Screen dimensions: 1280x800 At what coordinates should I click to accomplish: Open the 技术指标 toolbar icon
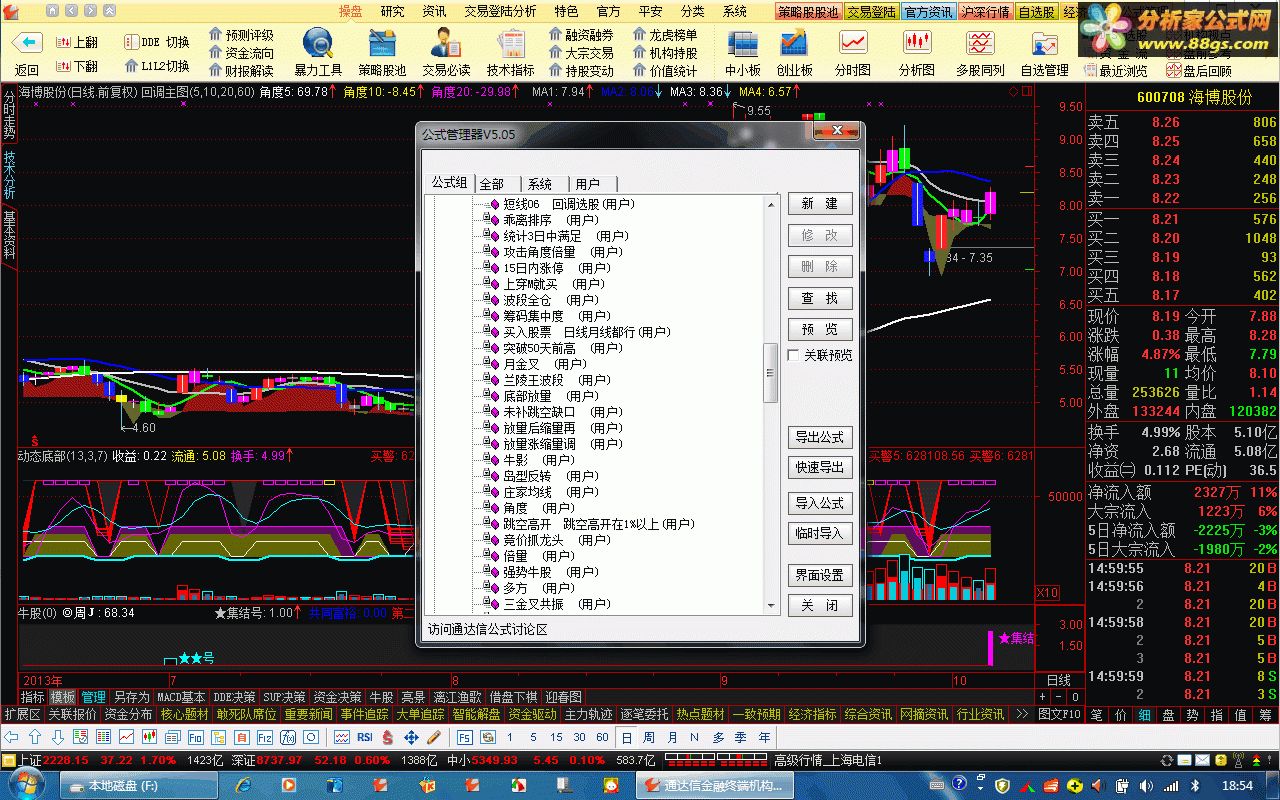coord(511,44)
